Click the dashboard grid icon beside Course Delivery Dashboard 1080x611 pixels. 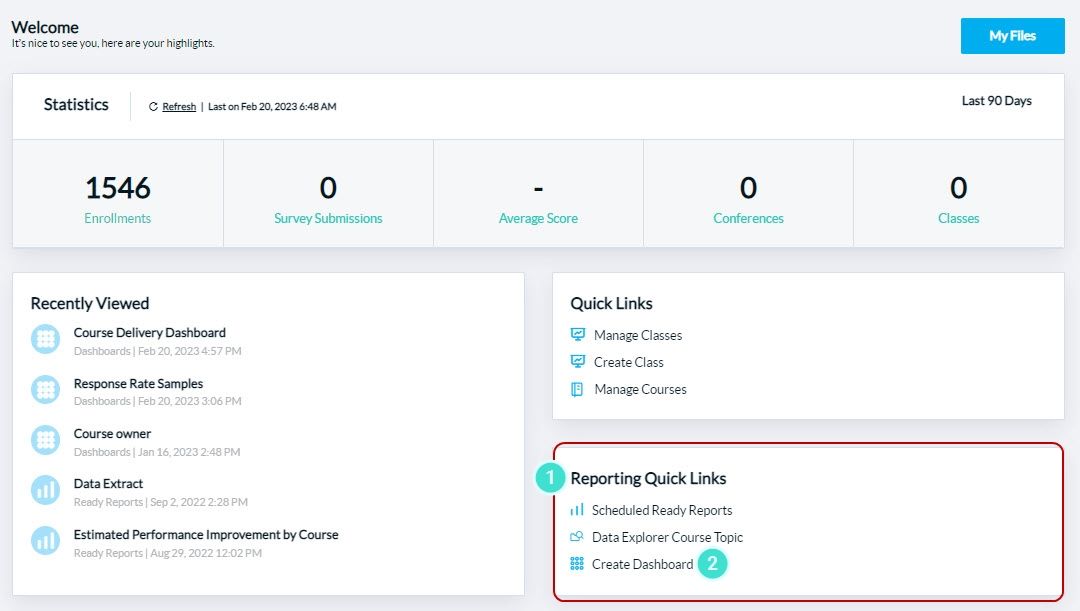[x=44, y=339]
